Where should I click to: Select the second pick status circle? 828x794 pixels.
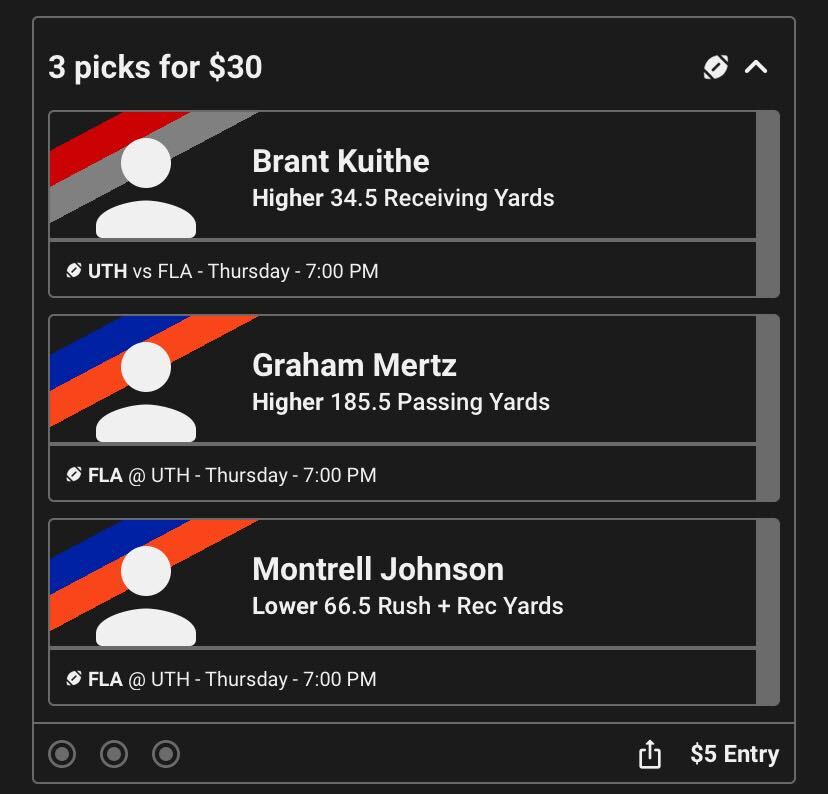coord(114,754)
